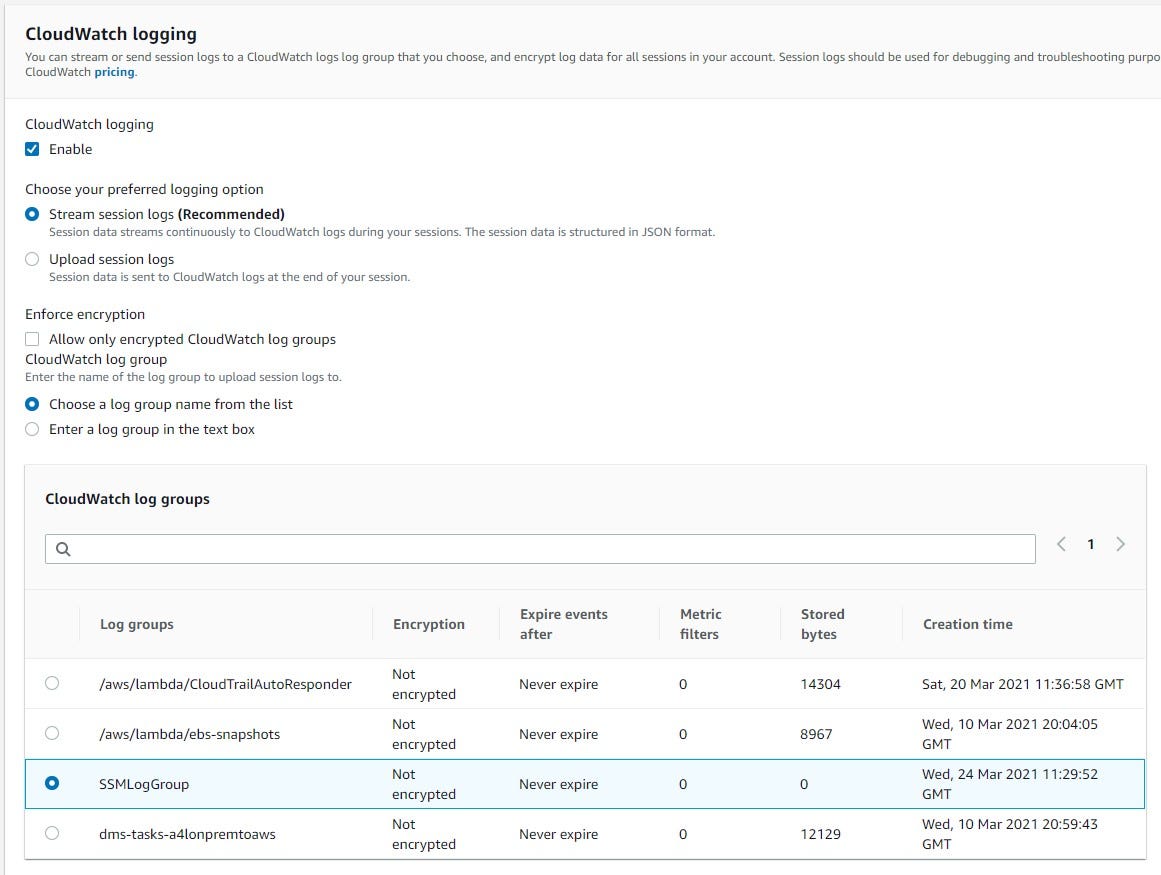Select Upload session logs option
This screenshot has height=875, width=1161.
click(32, 259)
